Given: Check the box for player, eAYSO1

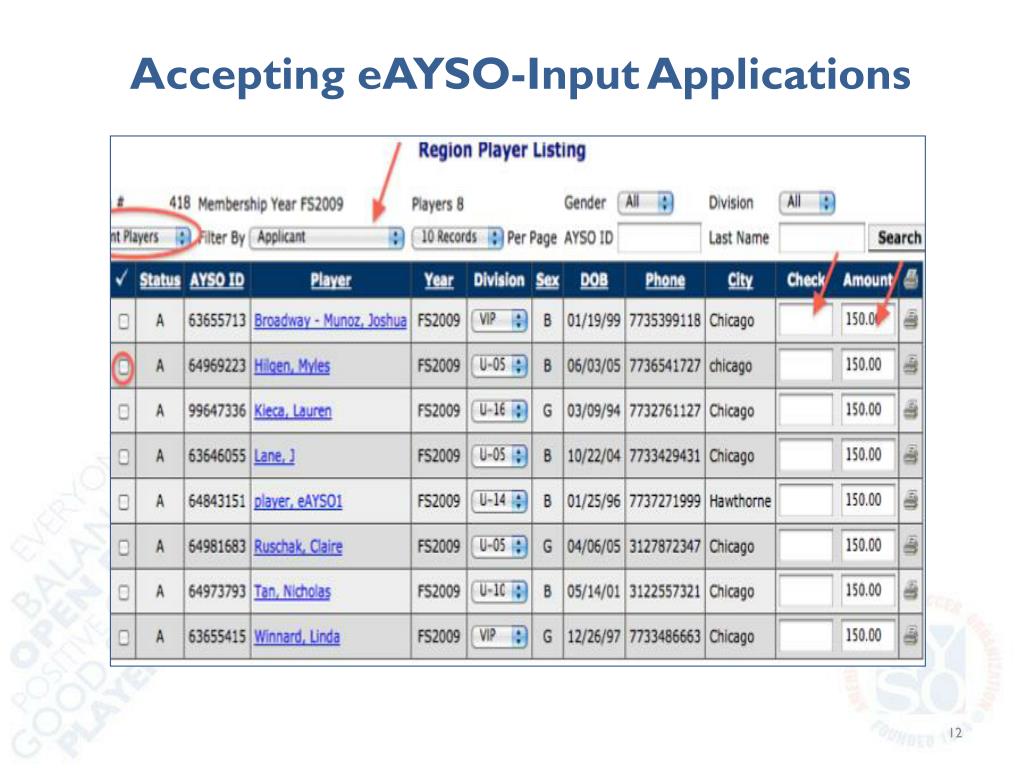Looking at the screenshot, I should pos(123,502).
